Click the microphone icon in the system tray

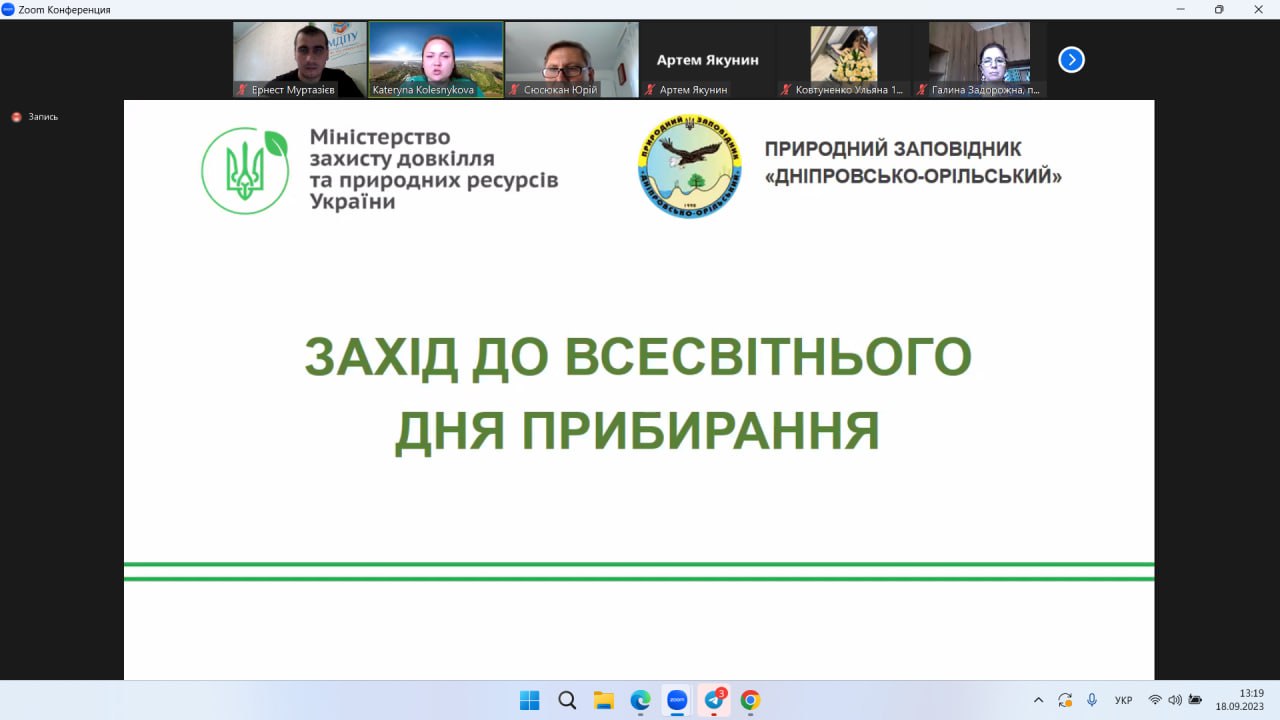[1092, 700]
